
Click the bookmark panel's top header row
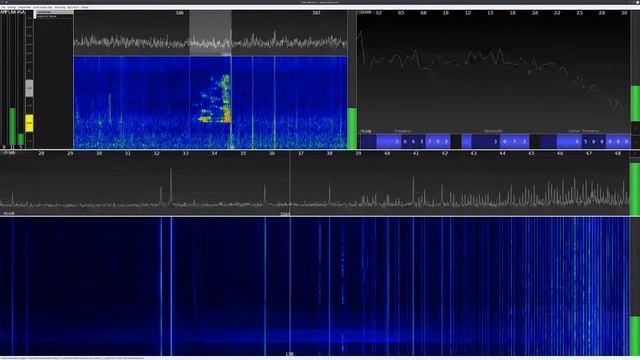pos(54,12)
